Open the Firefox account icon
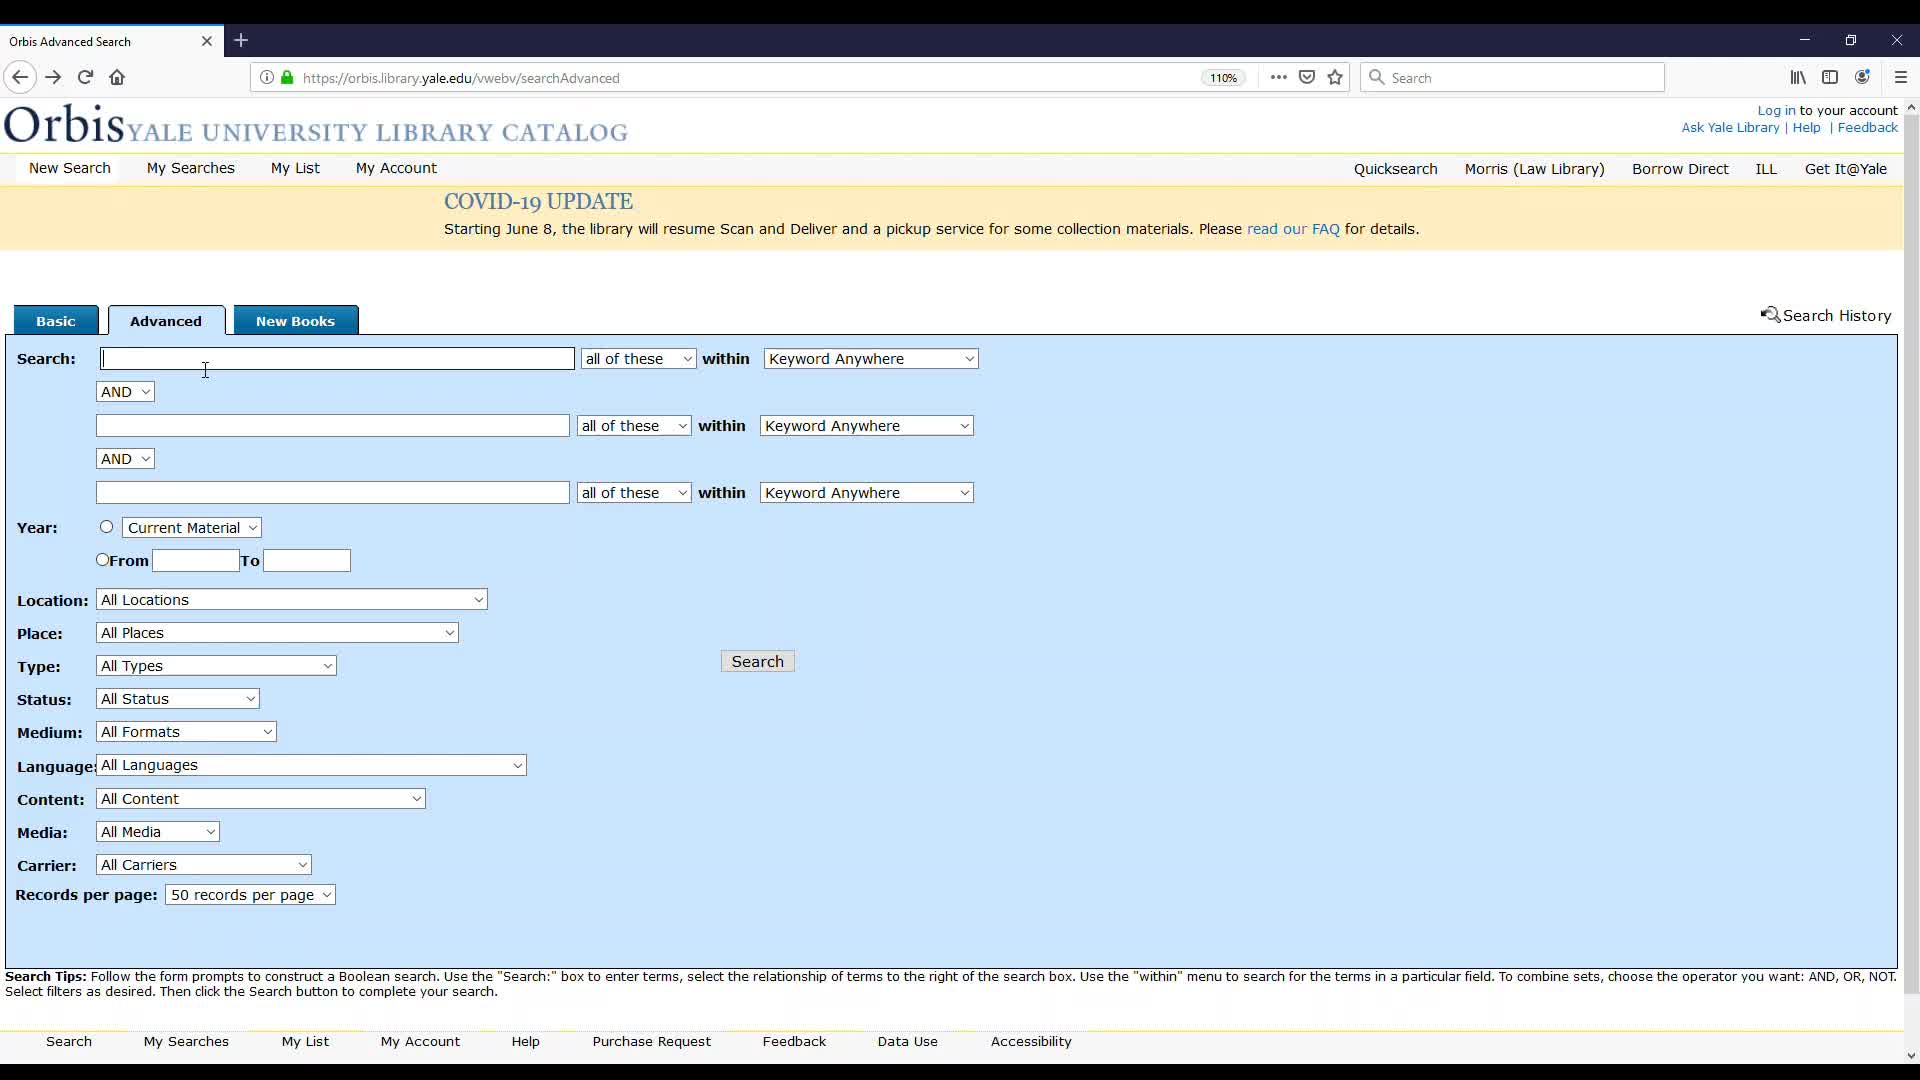1920x1080 pixels. click(x=1862, y=77)
